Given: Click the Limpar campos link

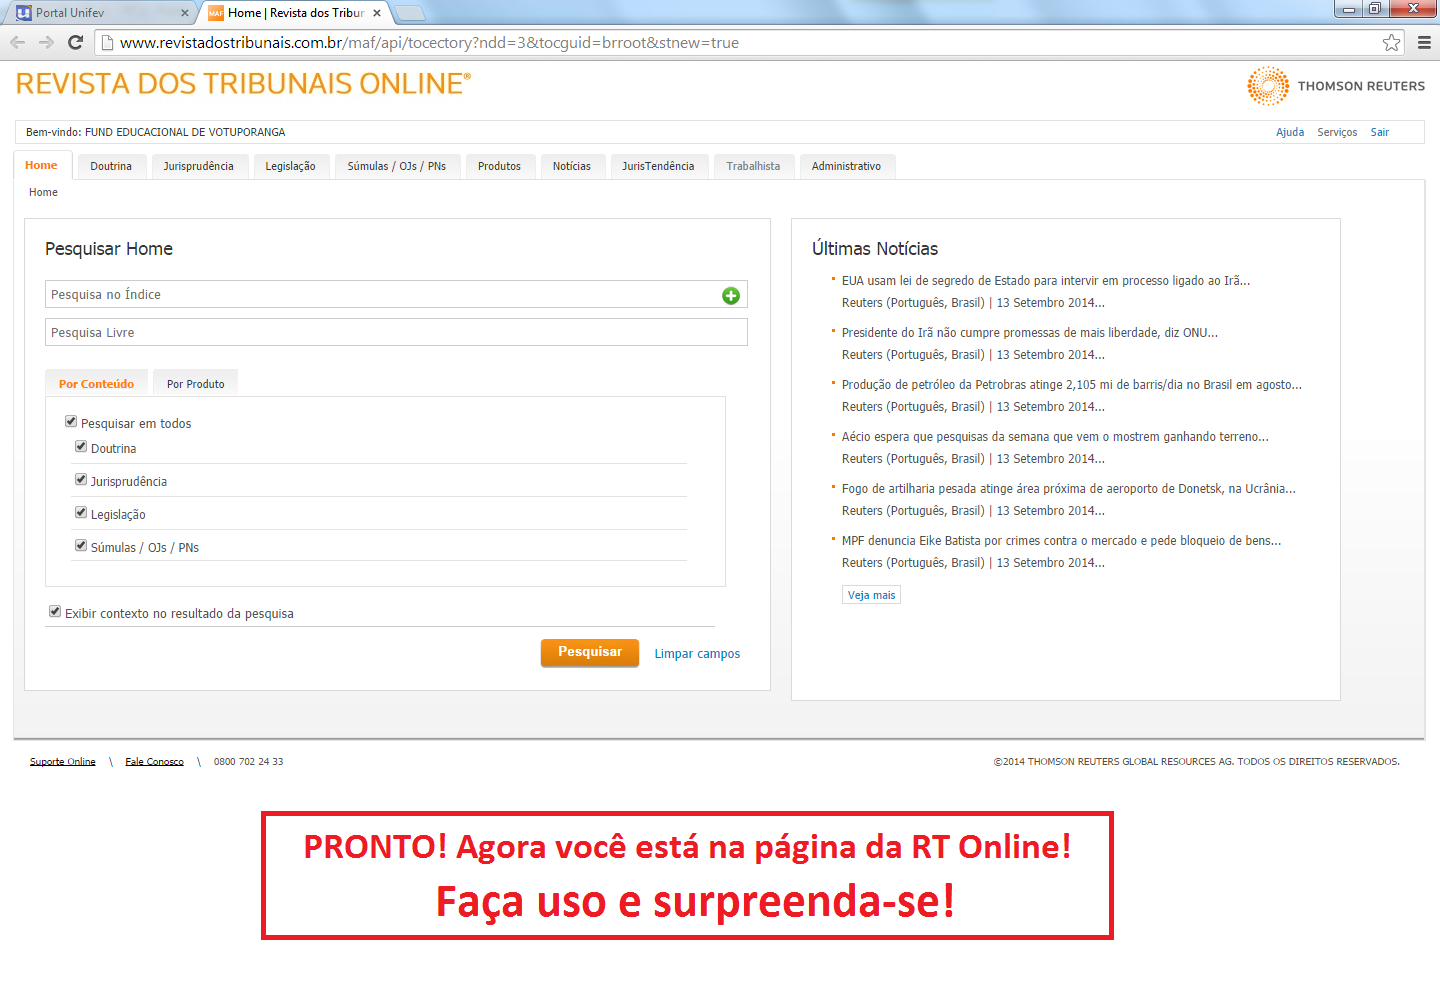Looking at the screenshot, I should (x=697, y=654).
